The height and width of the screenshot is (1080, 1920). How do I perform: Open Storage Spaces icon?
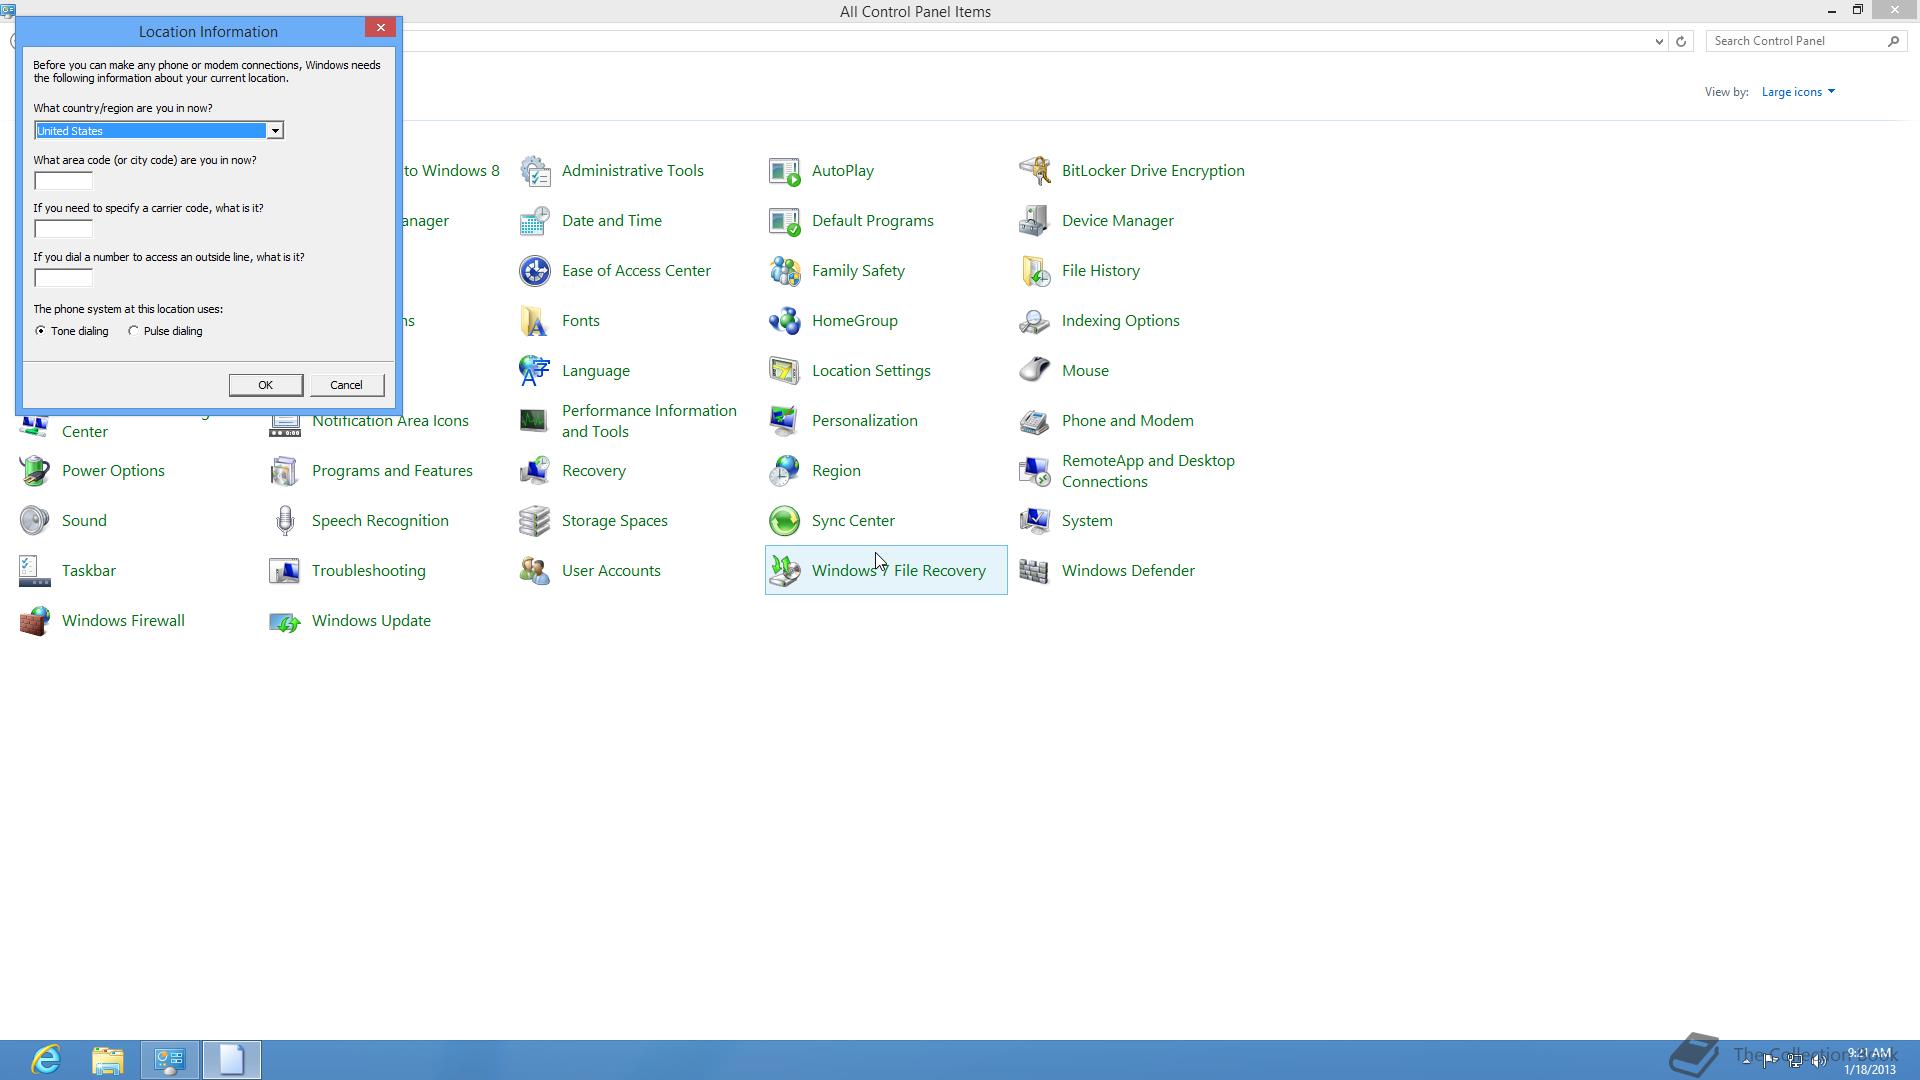click(535, 521)
